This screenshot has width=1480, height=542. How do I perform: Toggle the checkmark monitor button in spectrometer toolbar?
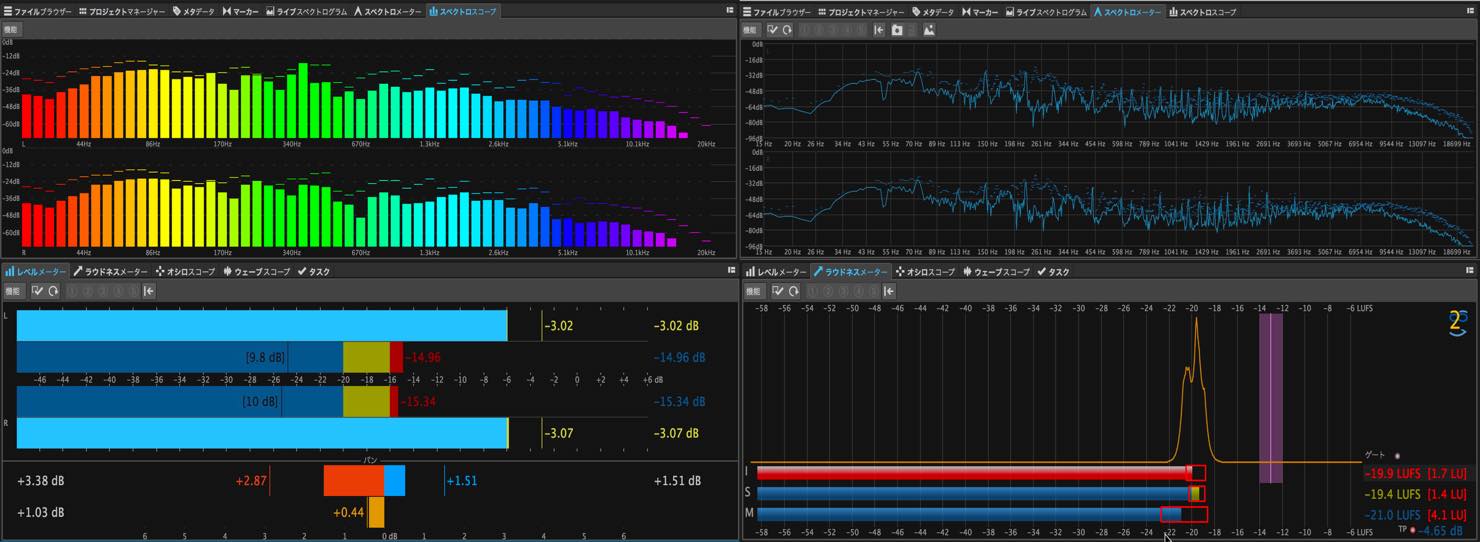click(x=773, y=30)
